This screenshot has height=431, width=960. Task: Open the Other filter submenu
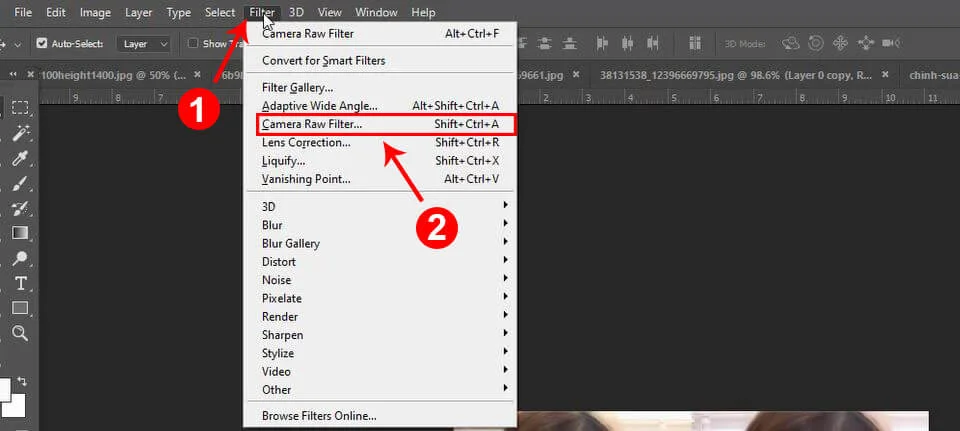coord(380,389)
